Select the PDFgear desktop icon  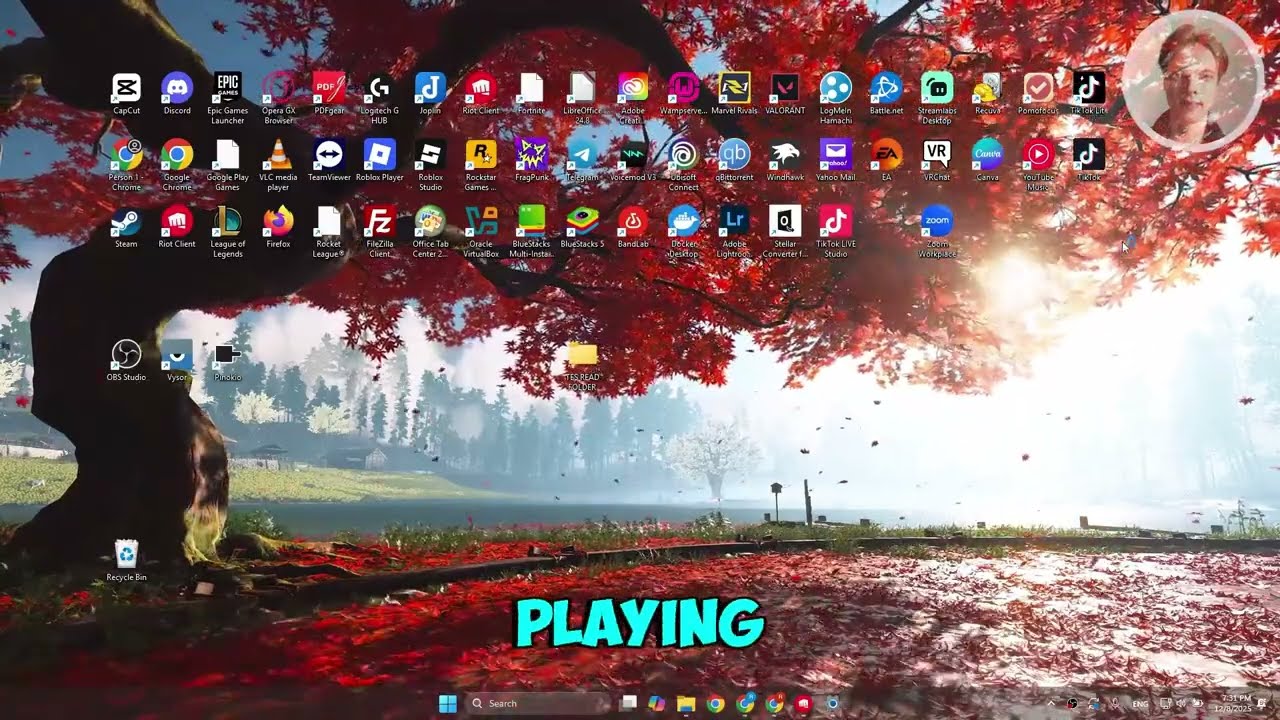(329, 88)
